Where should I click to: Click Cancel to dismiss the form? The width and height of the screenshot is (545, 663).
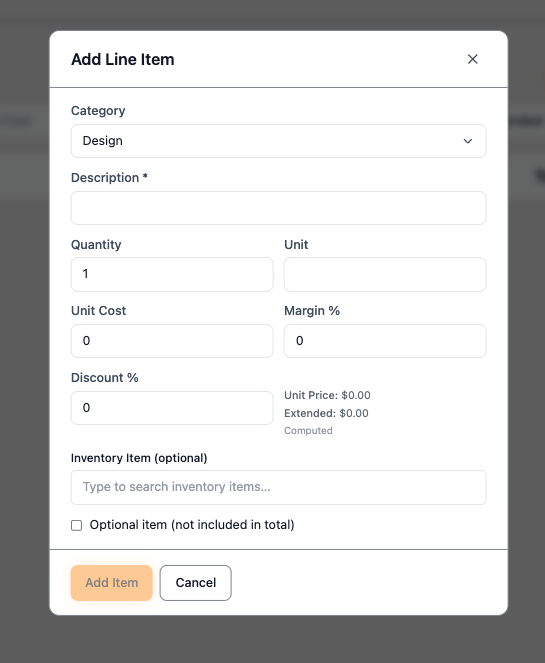tap(195, 583)
